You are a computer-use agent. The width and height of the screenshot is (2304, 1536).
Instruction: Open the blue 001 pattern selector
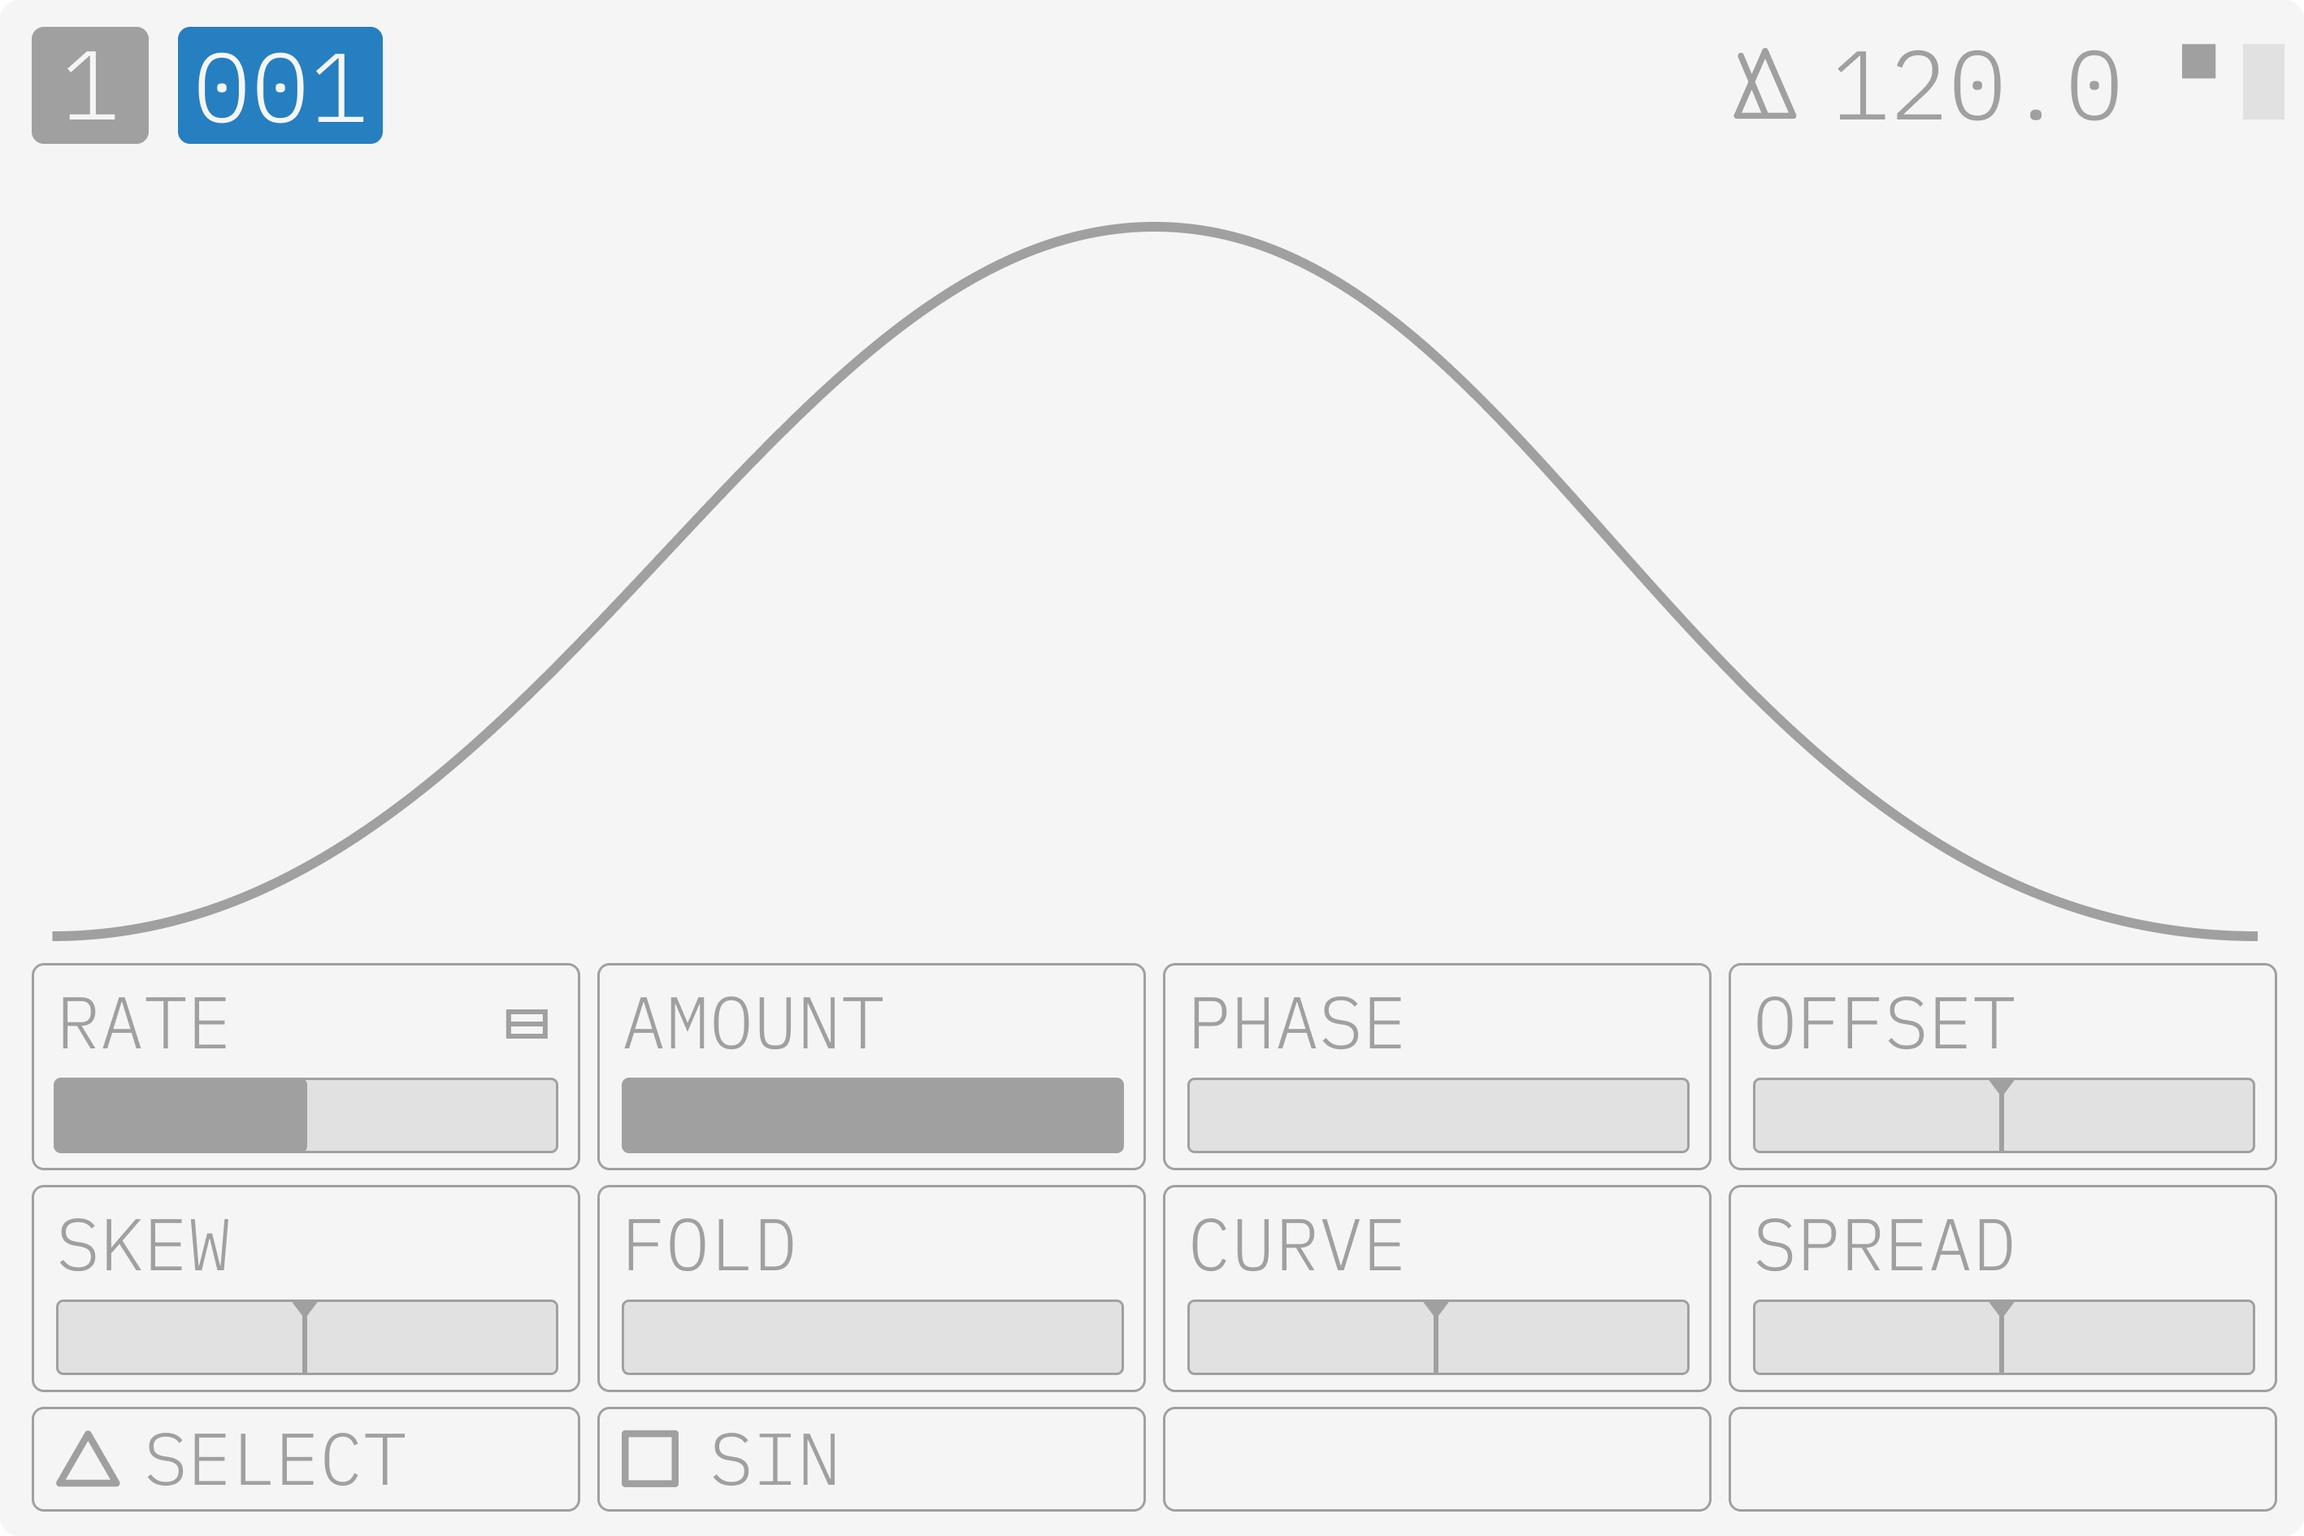point(280,86)
